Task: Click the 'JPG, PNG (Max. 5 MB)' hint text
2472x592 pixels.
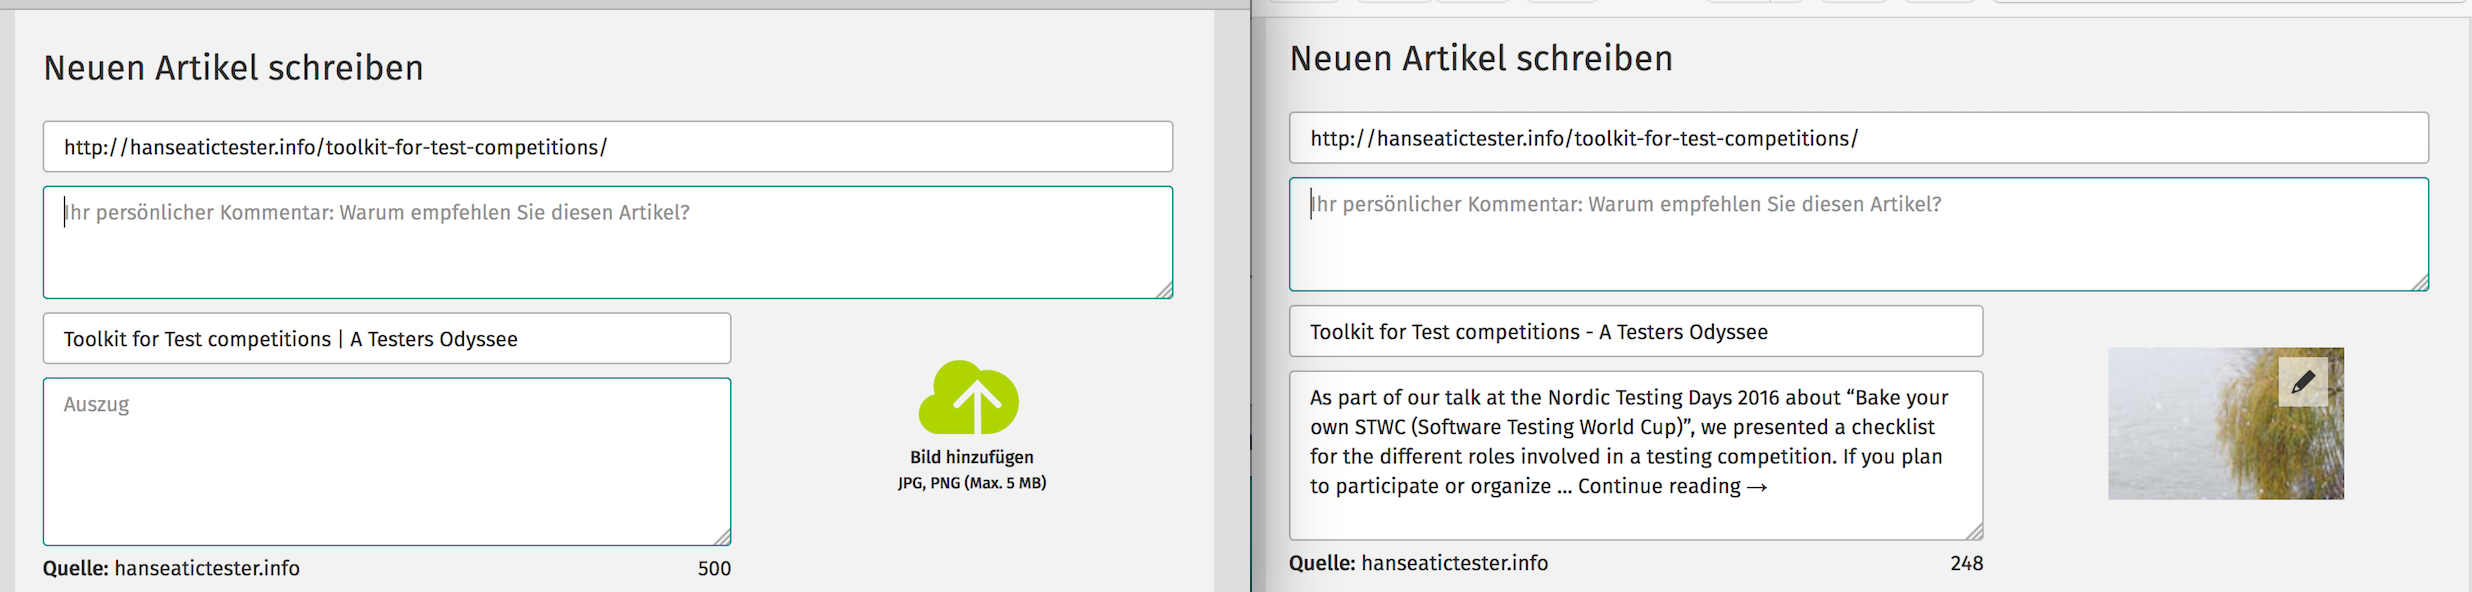Action: [x=972, y=483]
